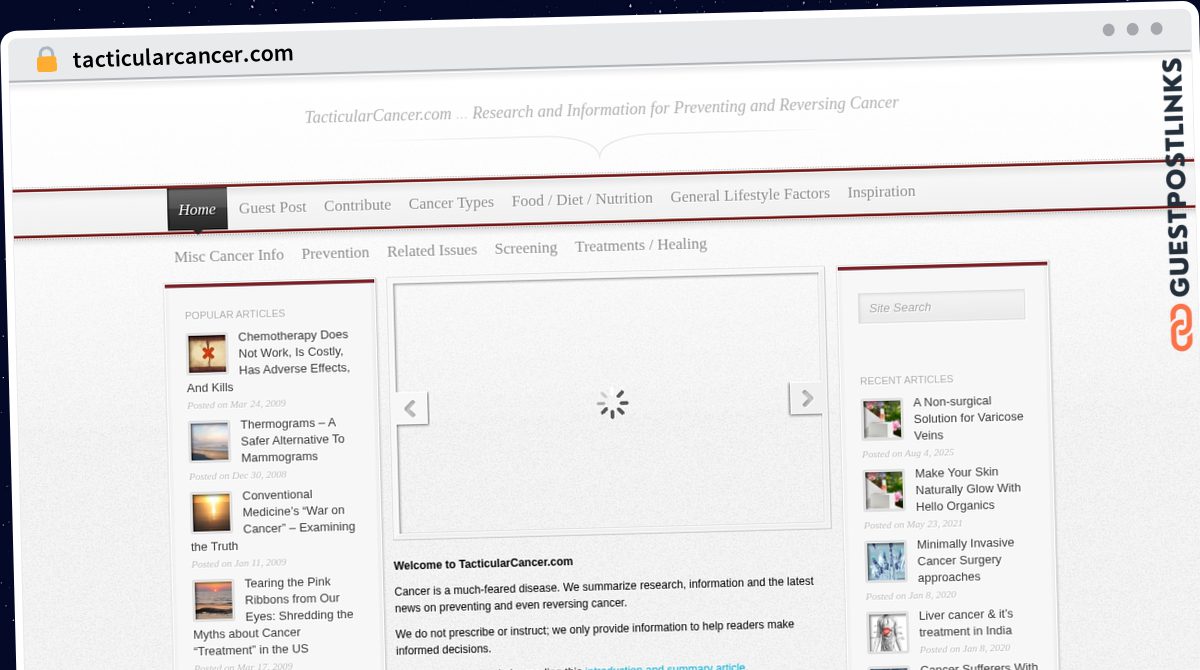Open Chemotherapy Does Not Work thumbnail

(x=207, y=354)
